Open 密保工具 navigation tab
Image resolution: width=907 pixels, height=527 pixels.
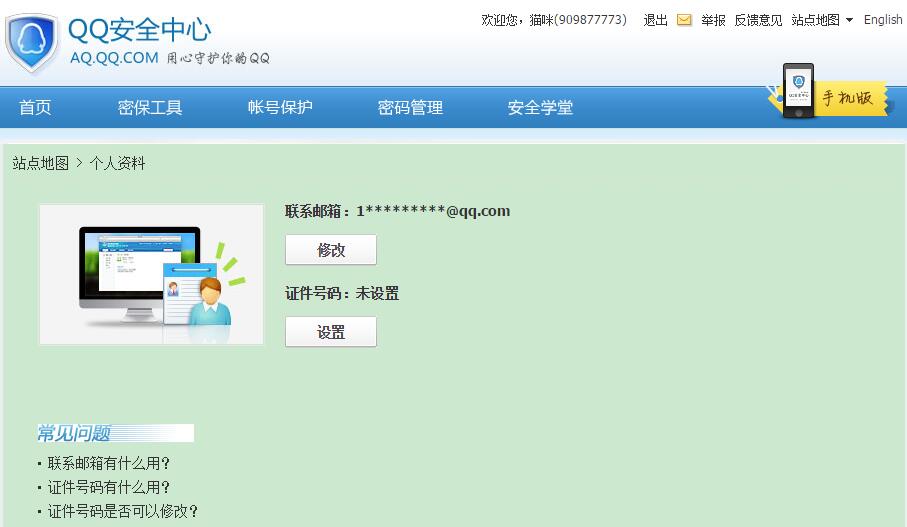pyautogui.click(x=150, y=107)
